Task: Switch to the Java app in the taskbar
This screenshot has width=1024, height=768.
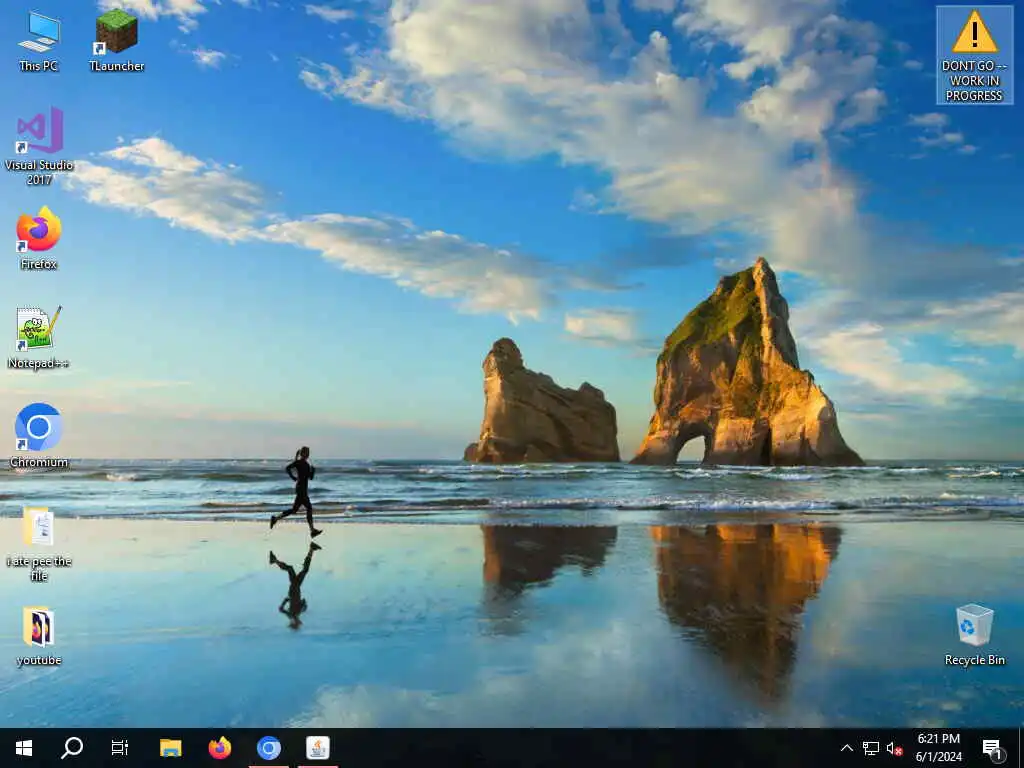Action: [x=318, y=748]
